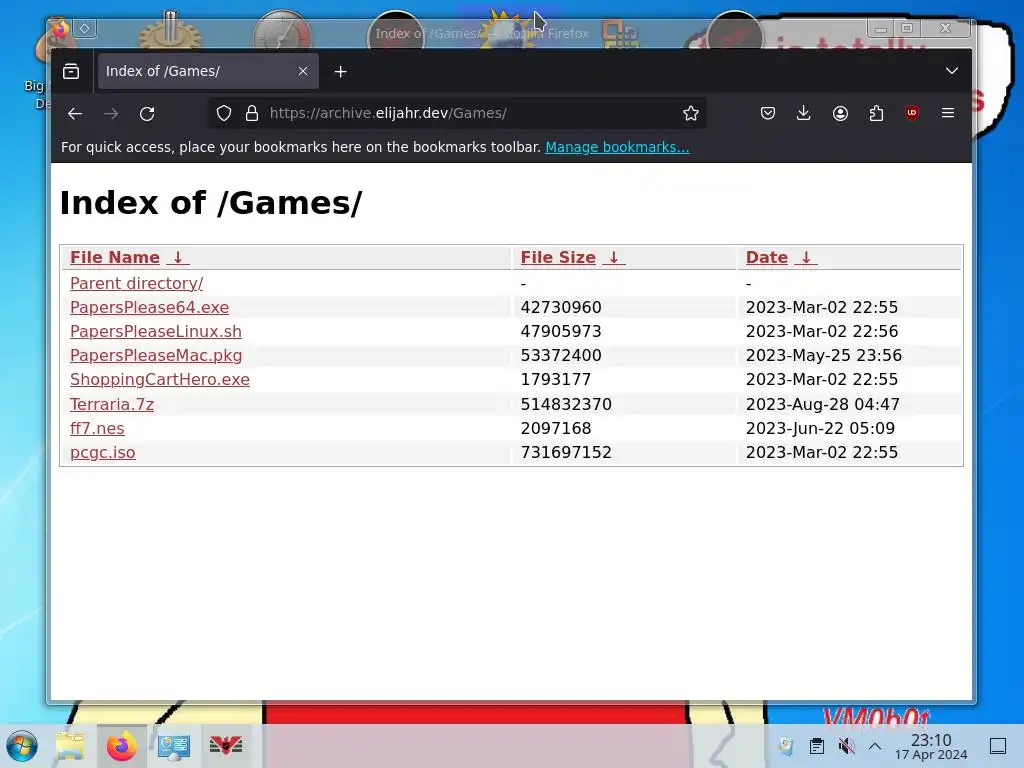The height and width of the screenshot is (768, 1024).
Task: Open the Downloads panel icon
Action: point(804,114)
